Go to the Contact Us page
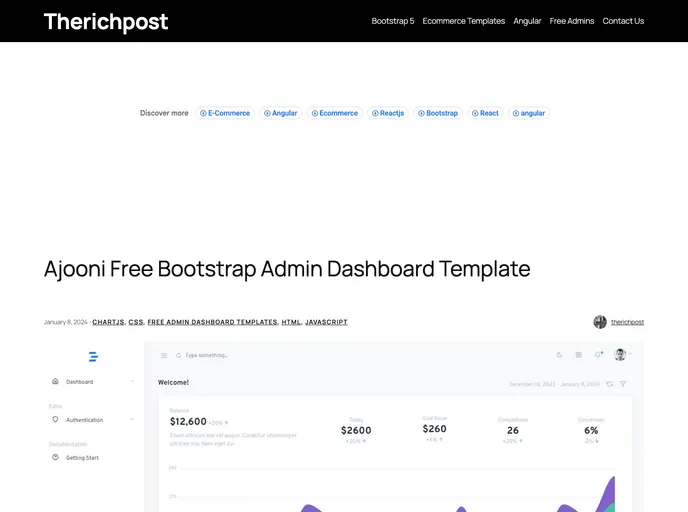This screenshot has width=688, height=512. [623, 21]
